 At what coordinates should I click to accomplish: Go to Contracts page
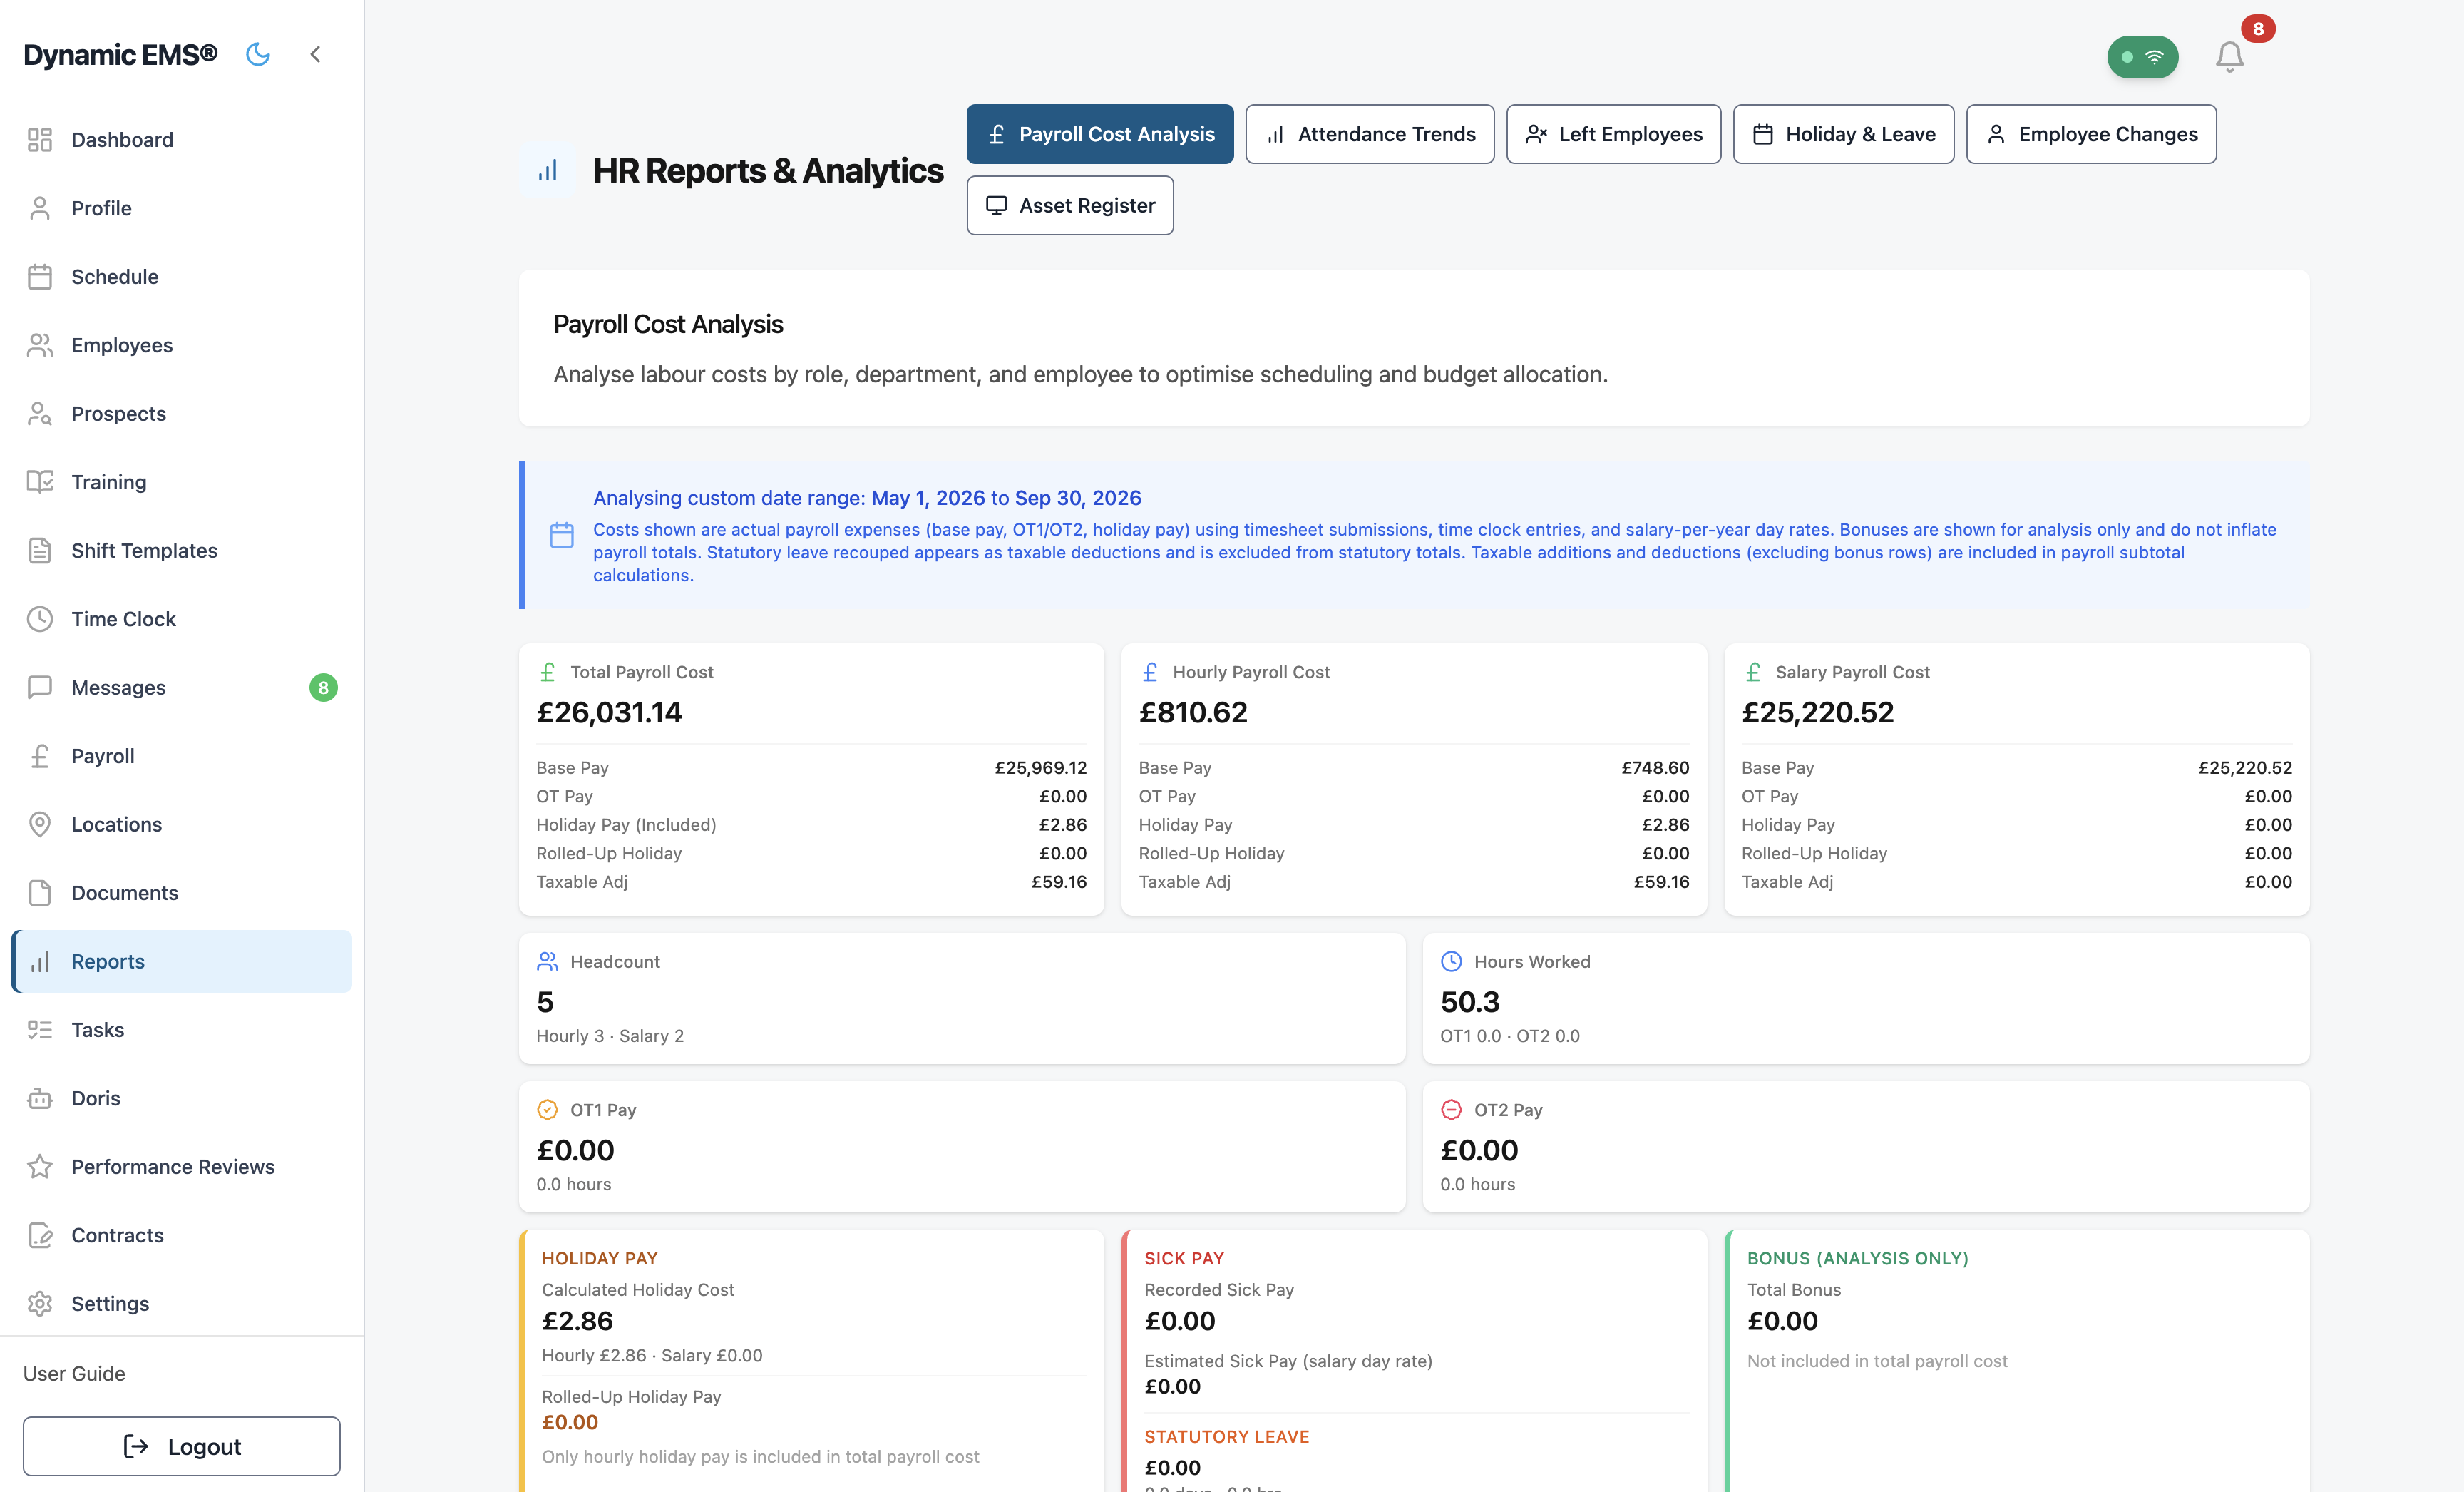[x=182, y=1236]
